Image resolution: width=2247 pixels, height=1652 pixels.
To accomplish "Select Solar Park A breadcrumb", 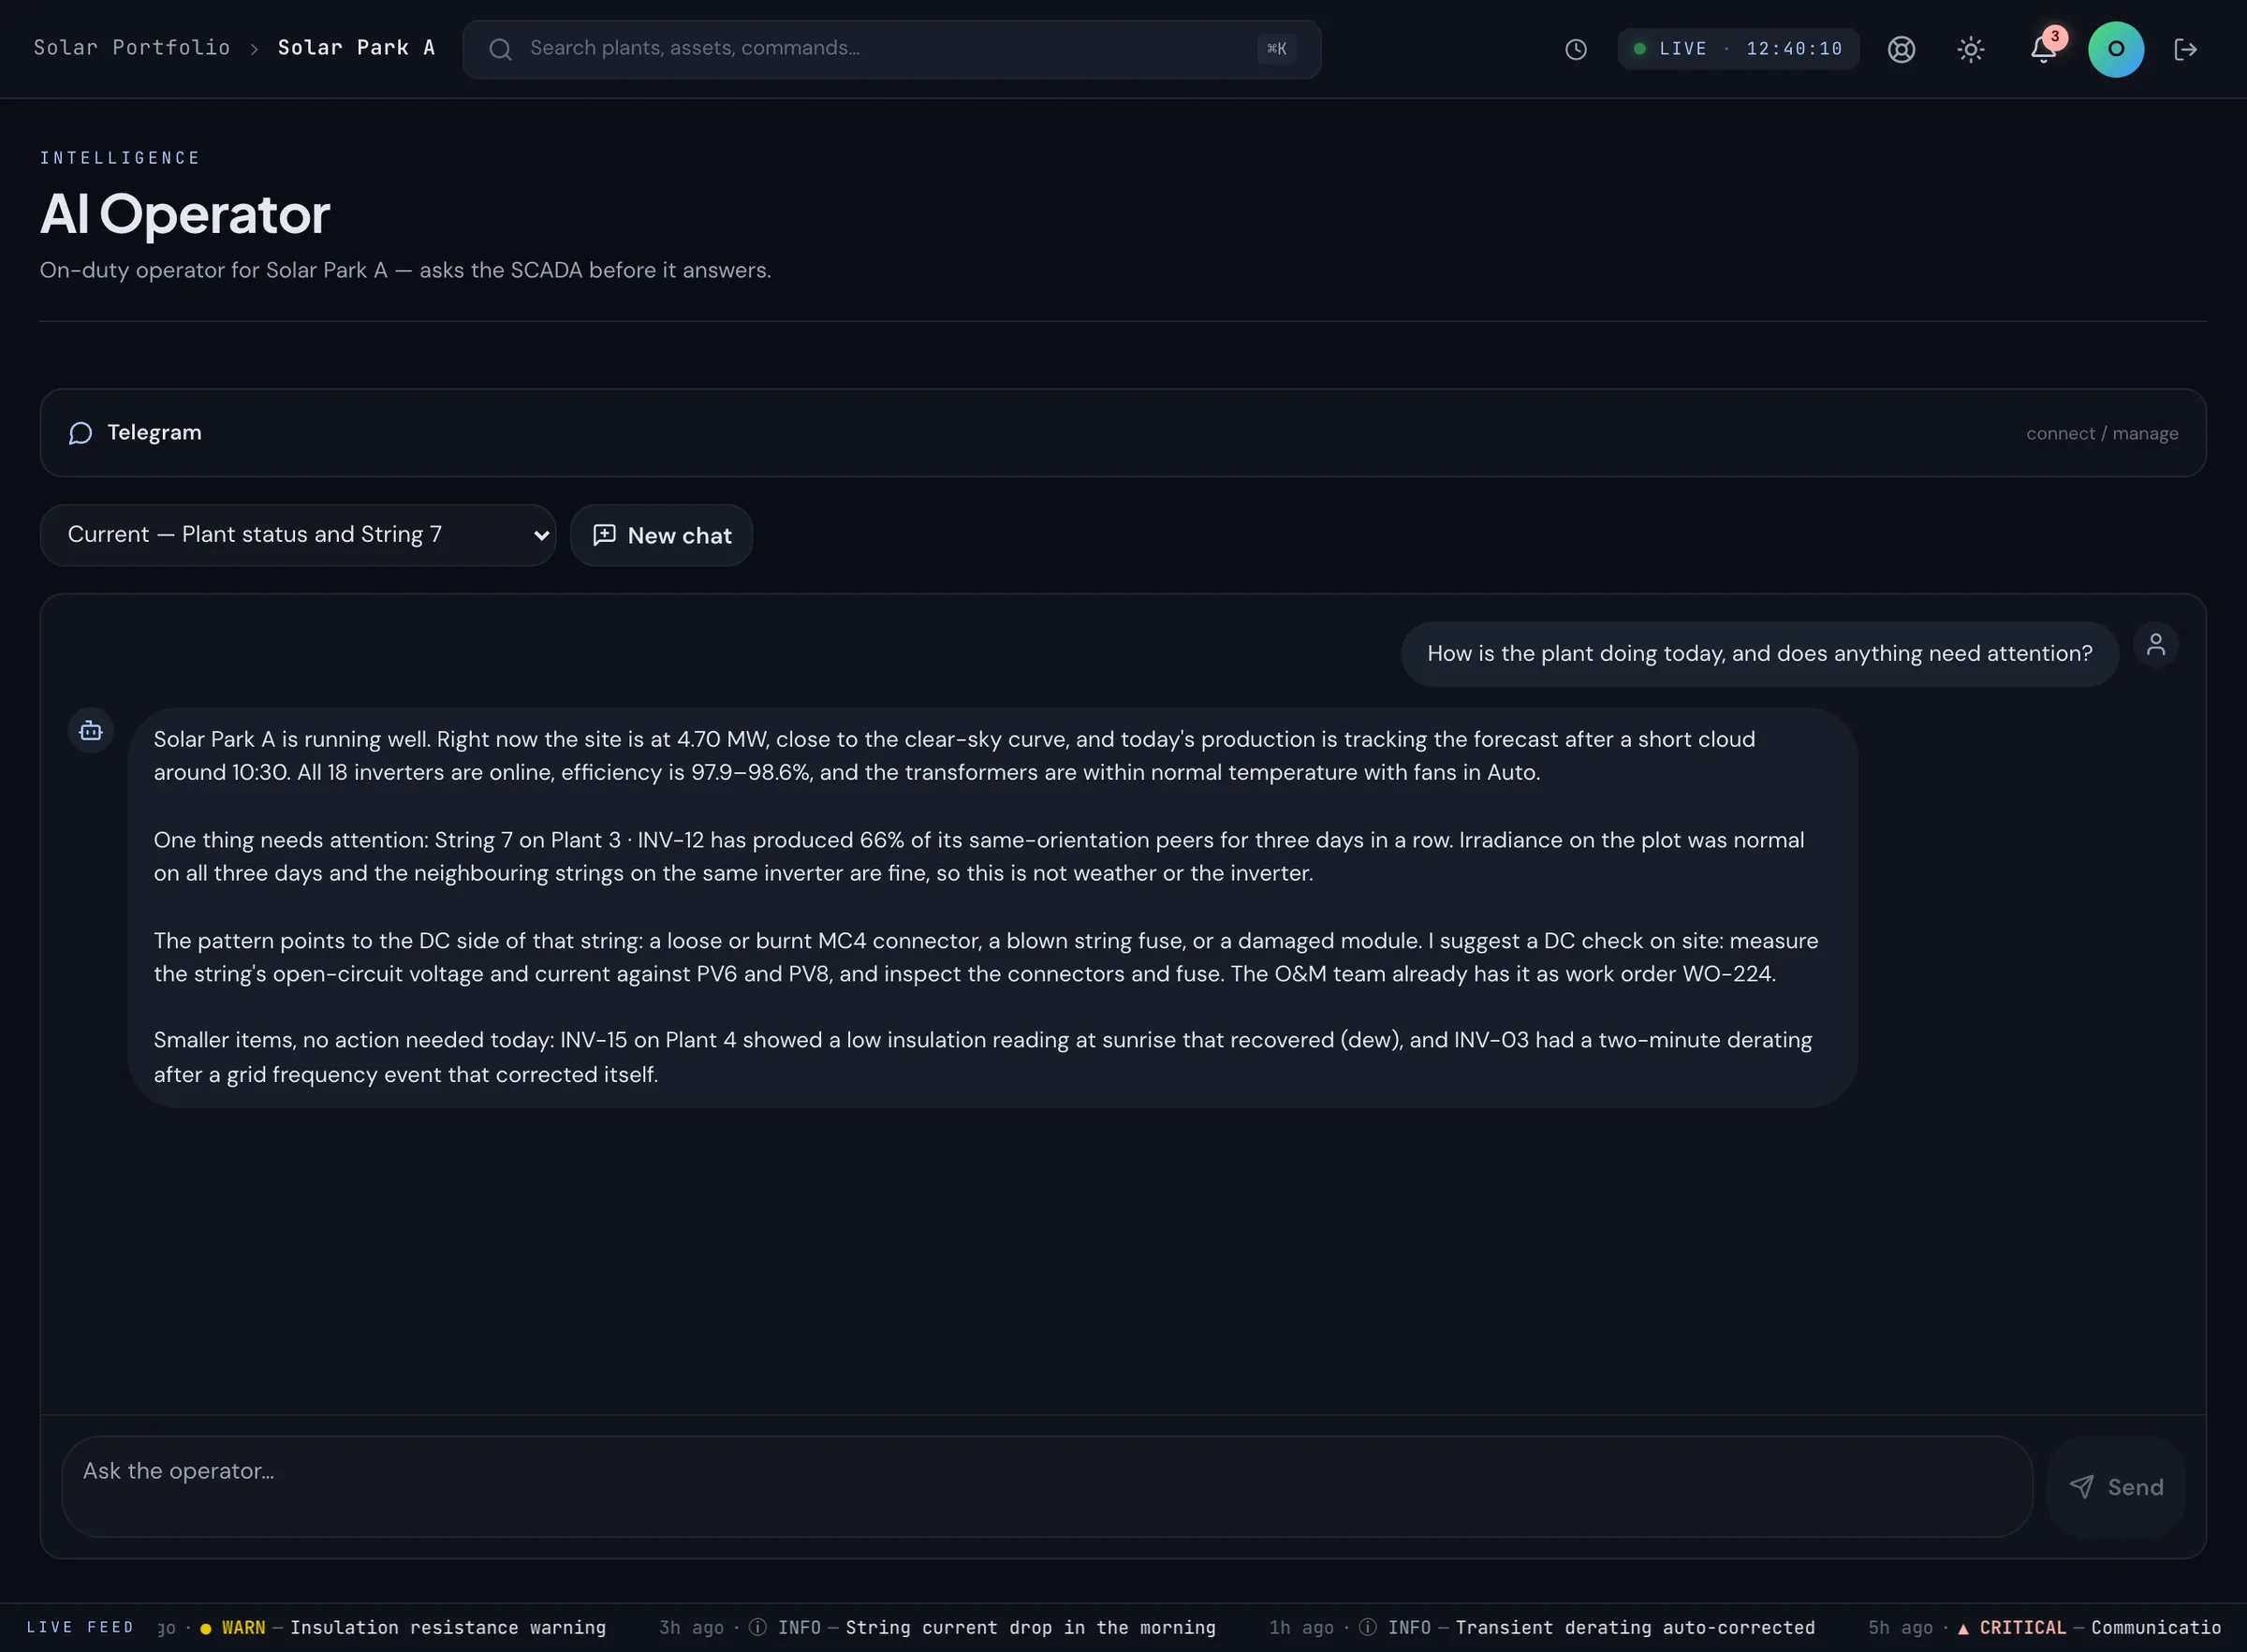I will pyautogui.click(x=356, y=48).
